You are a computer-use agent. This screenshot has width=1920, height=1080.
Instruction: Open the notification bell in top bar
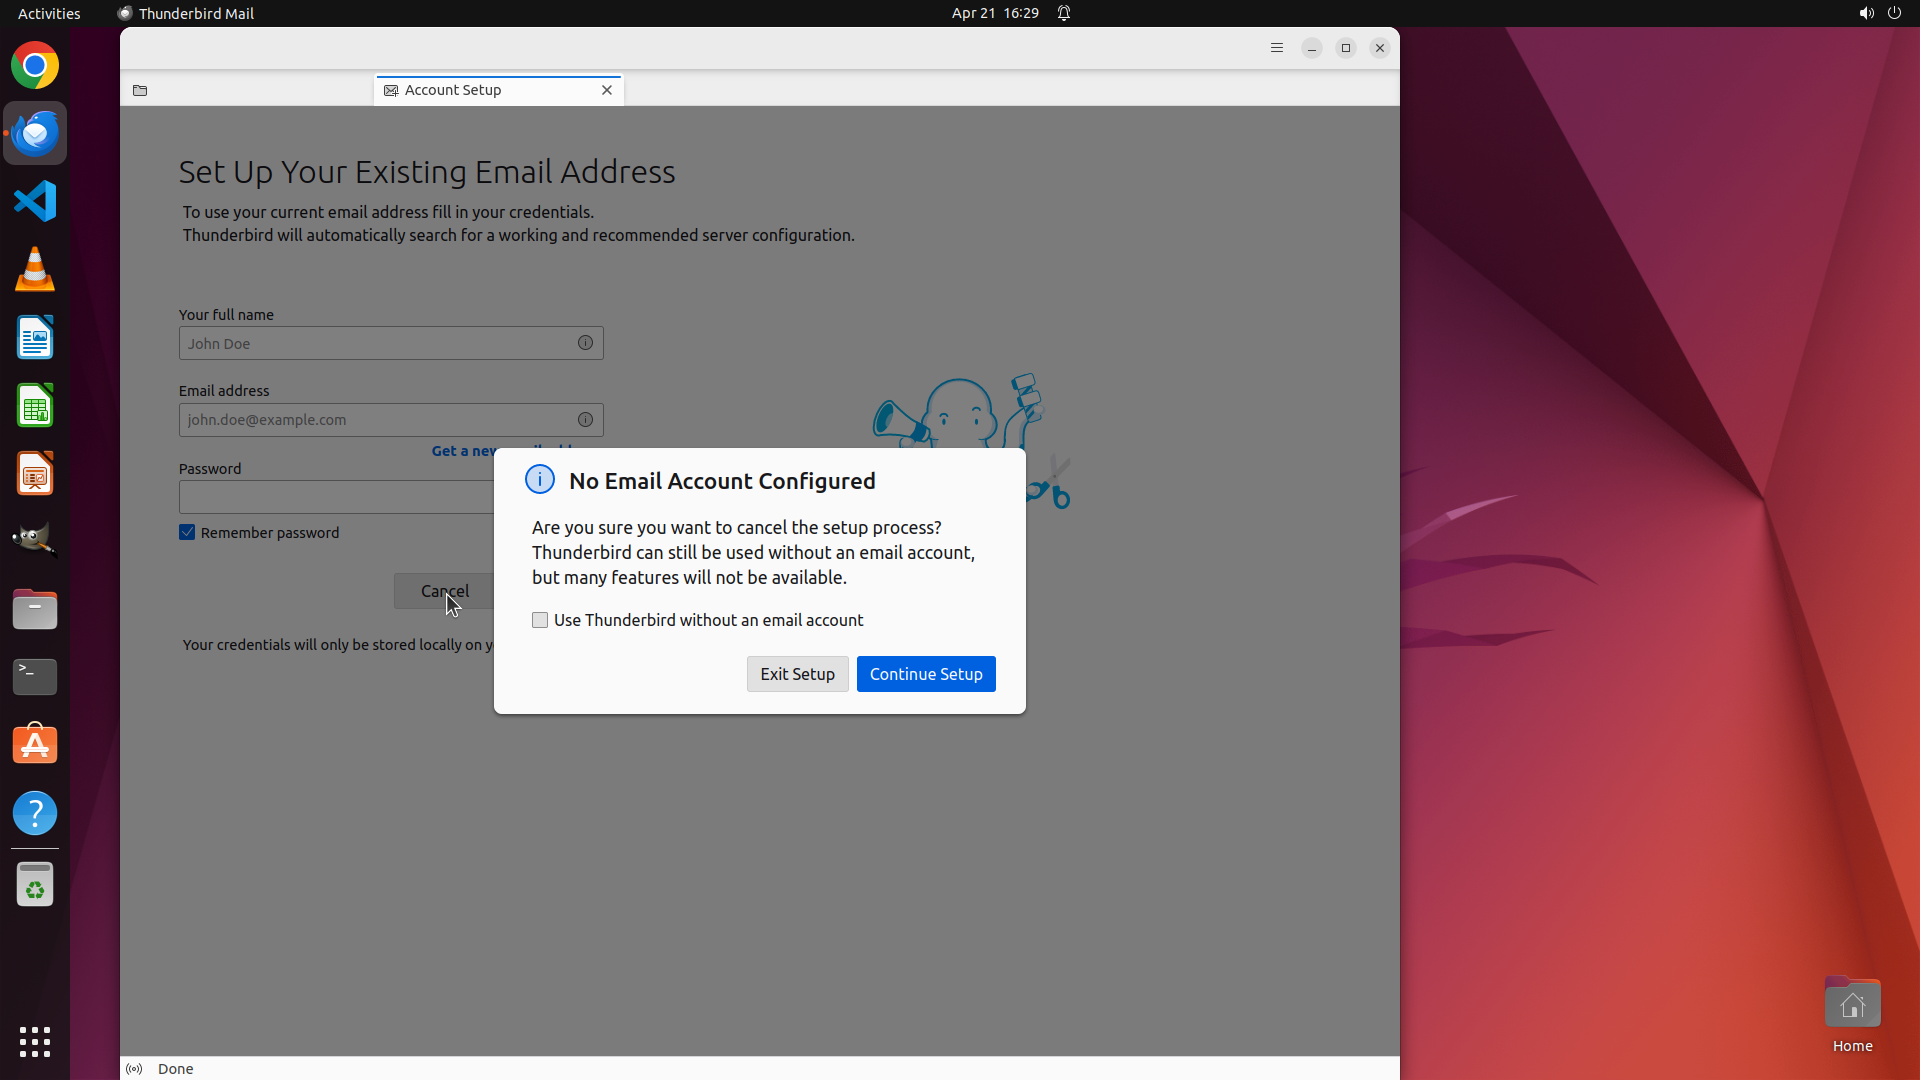click(x=1064, y=13)
